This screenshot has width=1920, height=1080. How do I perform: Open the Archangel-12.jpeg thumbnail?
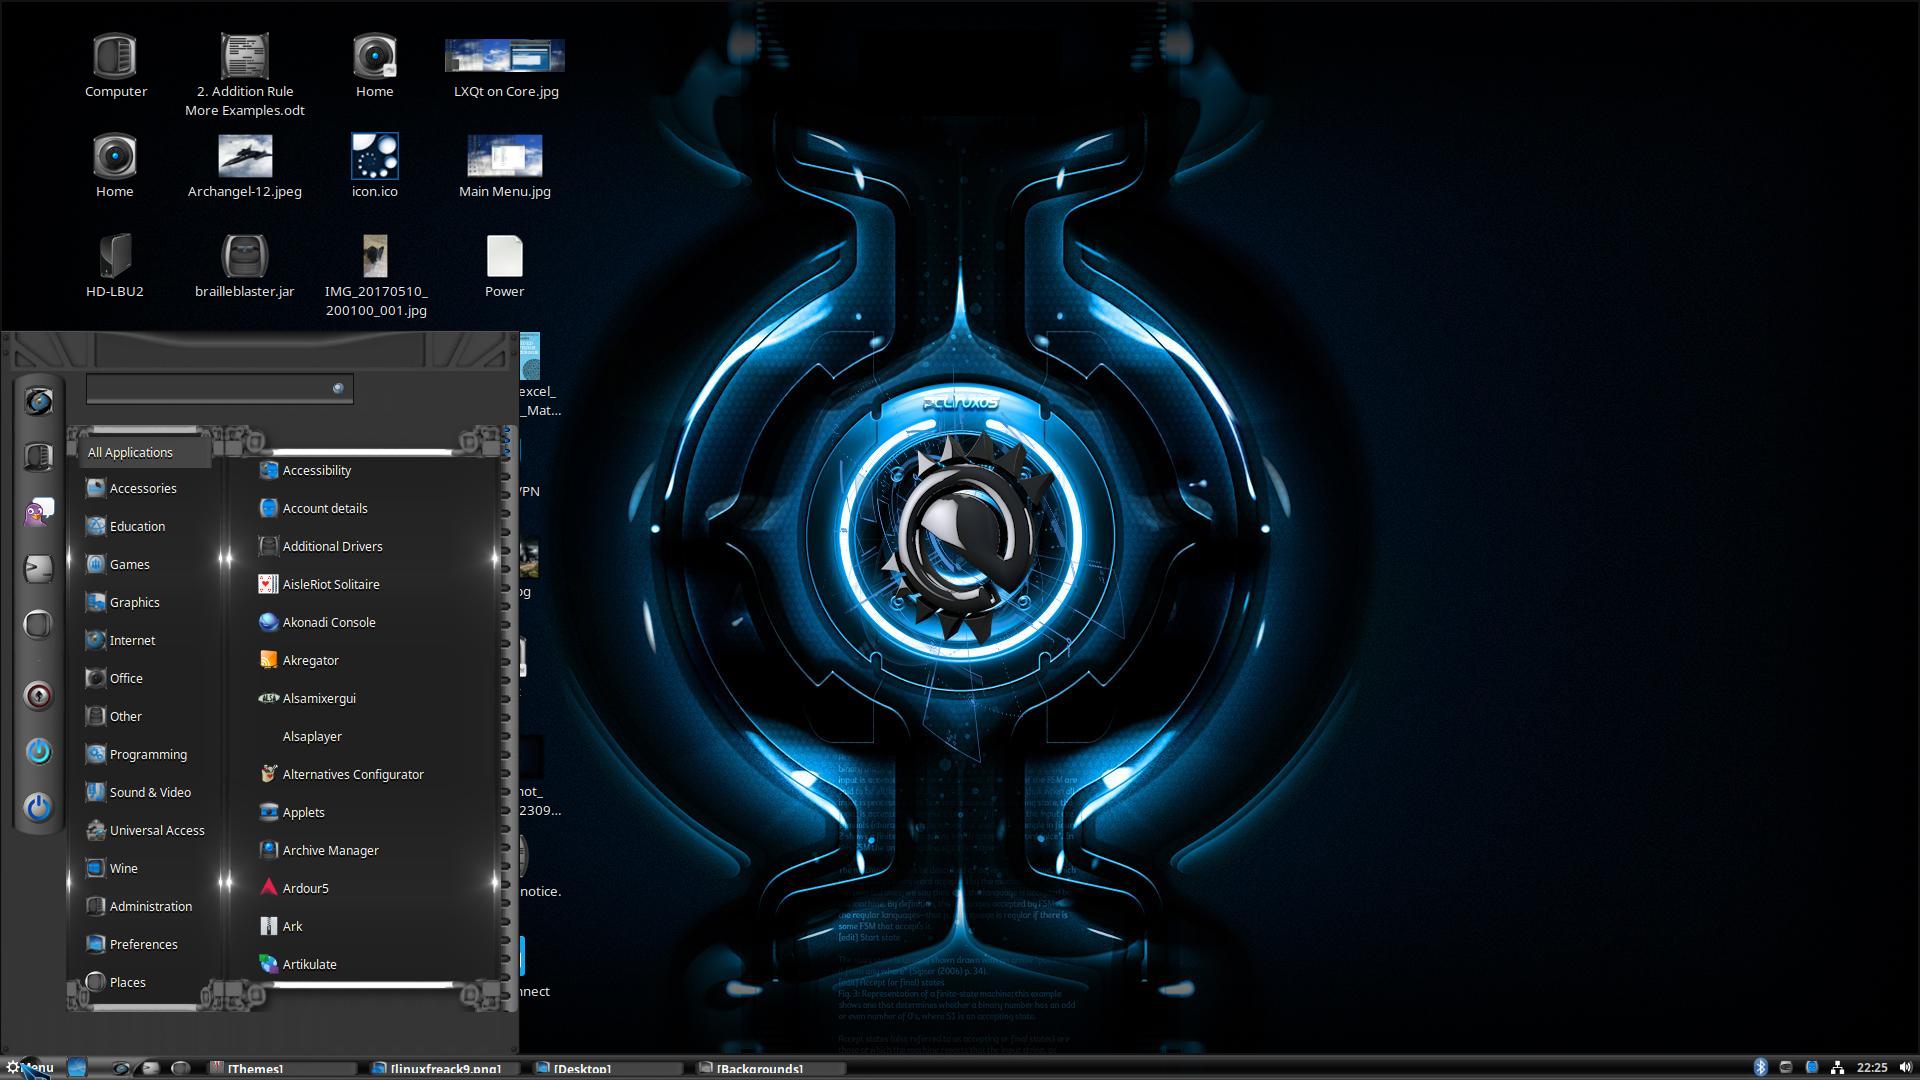click(x=244, y=157)
